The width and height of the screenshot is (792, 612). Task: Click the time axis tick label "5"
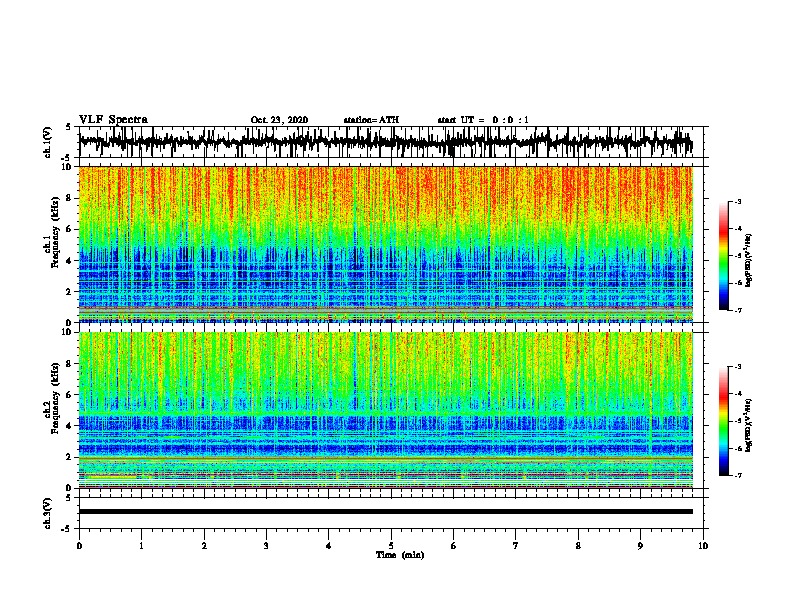coord(391,546)
